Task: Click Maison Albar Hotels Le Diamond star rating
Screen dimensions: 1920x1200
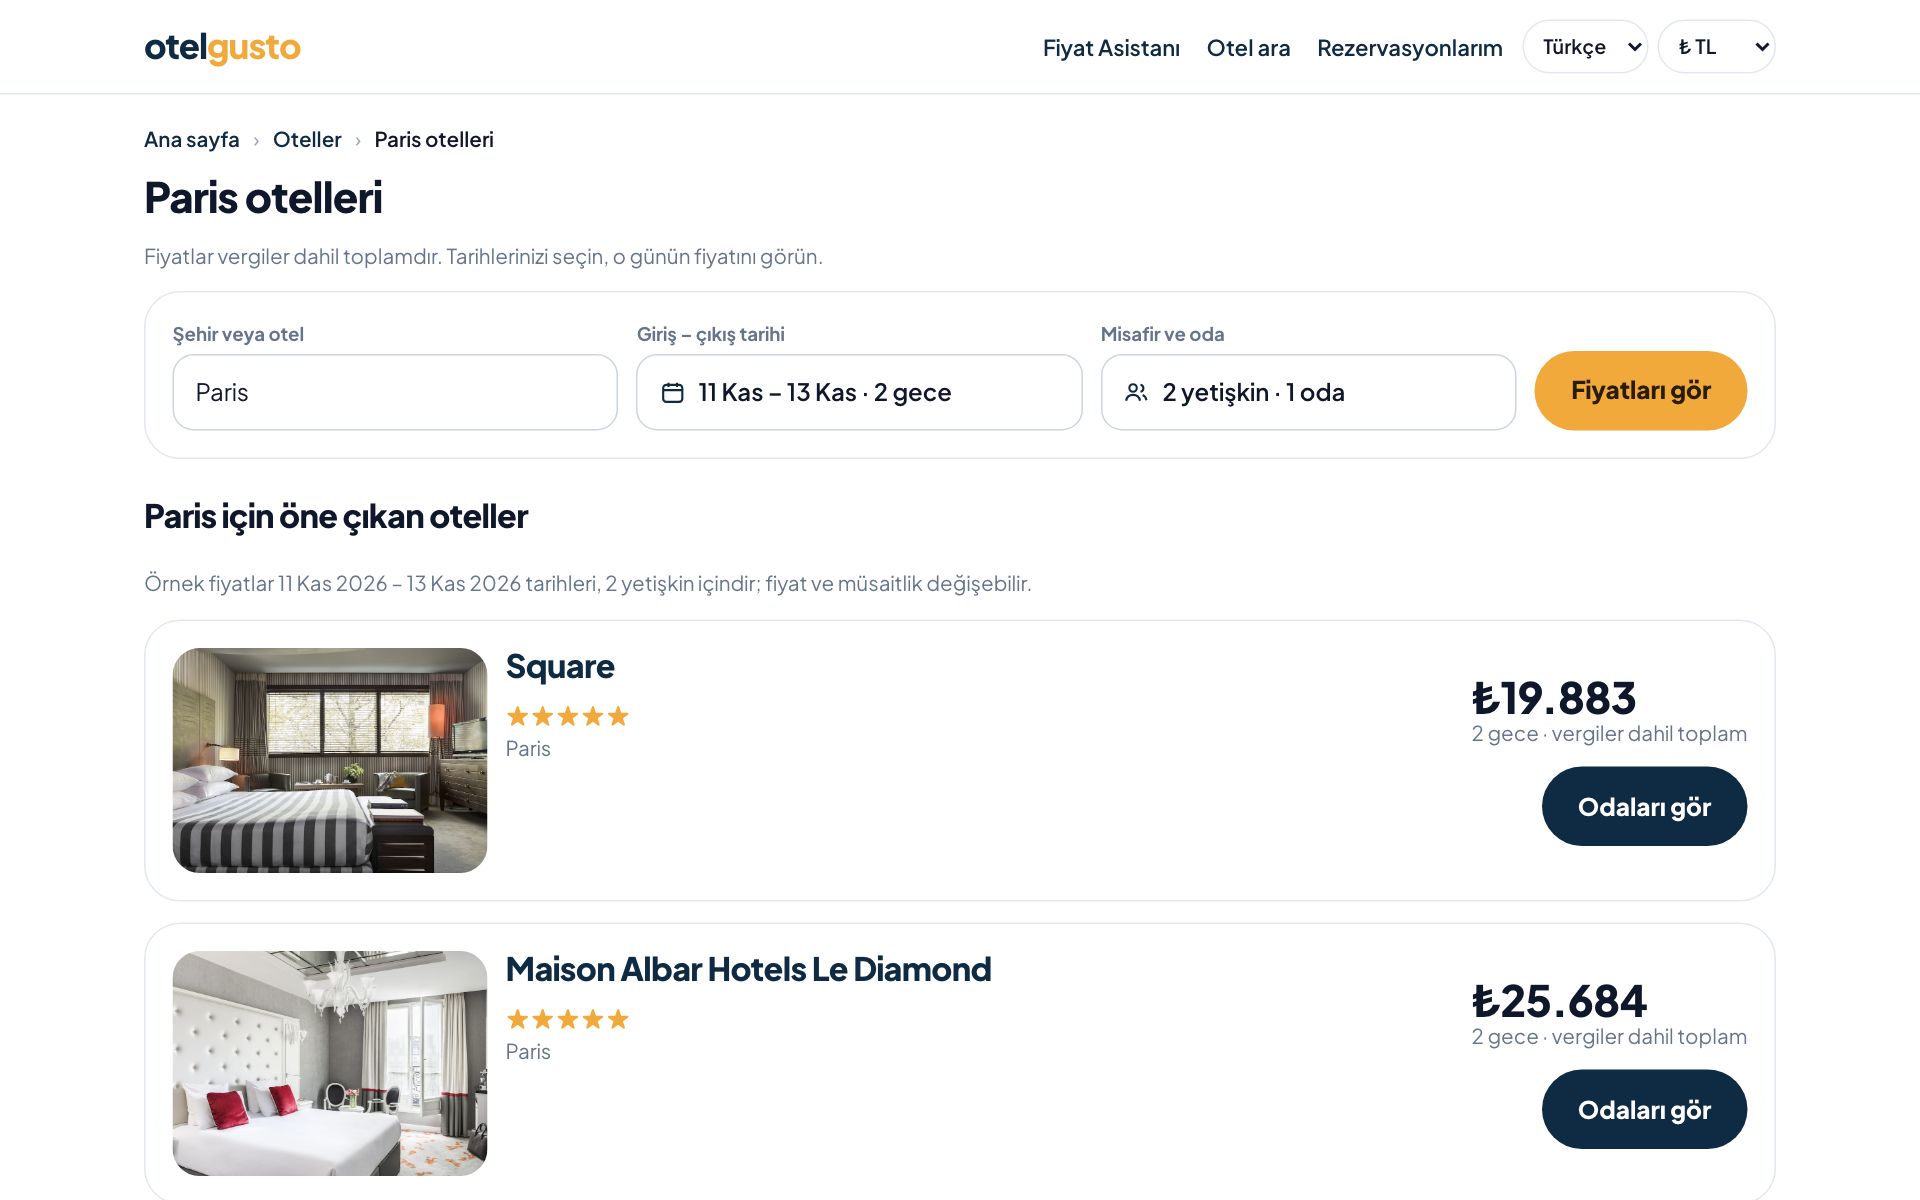Action: [x=567, y=1019]
